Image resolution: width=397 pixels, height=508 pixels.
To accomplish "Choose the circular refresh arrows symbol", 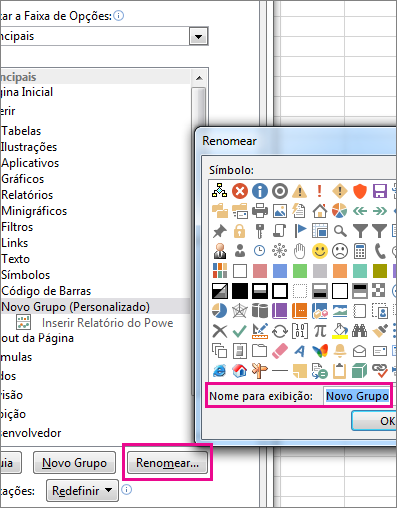I will (x=280, y=331).
